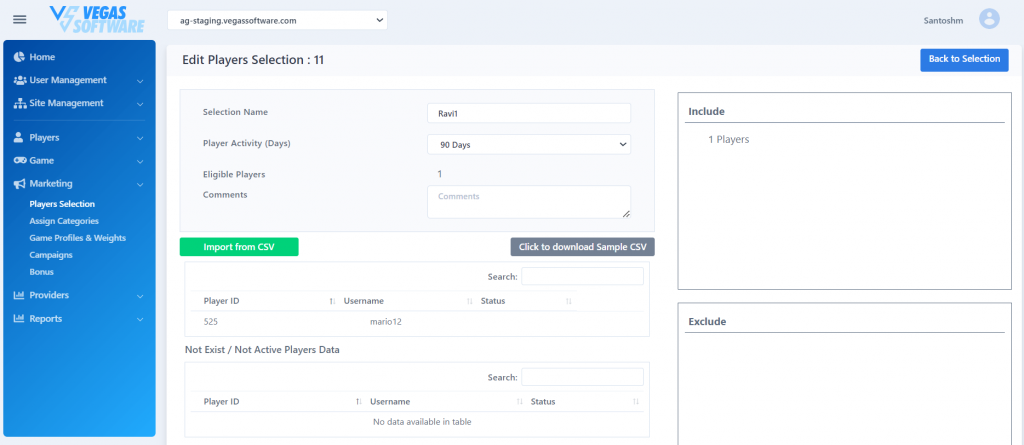Expand Players menu chevron
1024x445 pixels.
140,139
